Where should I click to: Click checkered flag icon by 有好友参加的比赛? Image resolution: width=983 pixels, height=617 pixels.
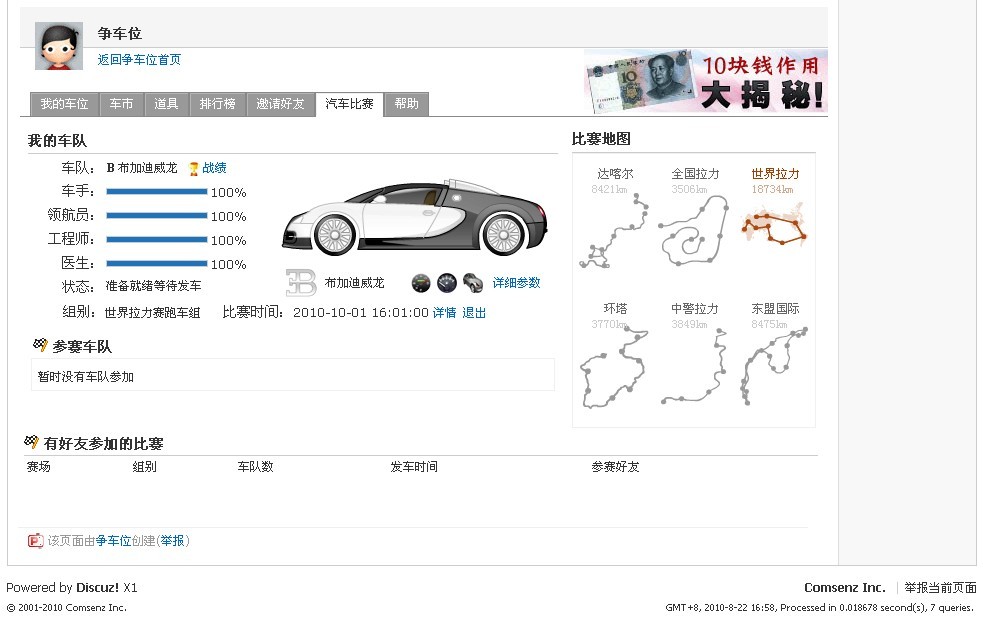[31, 442]
